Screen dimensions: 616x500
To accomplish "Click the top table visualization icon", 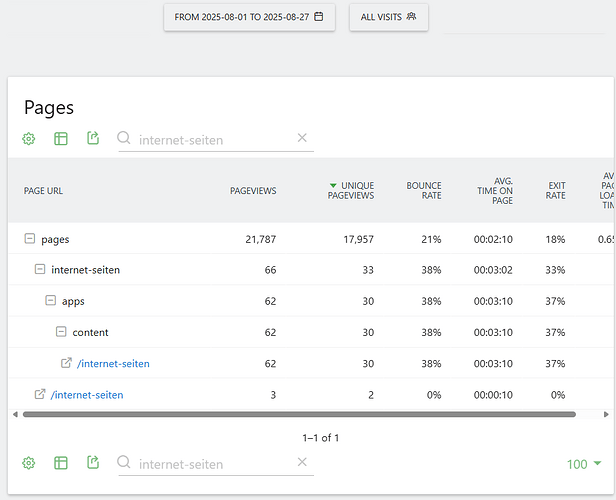I will point(61,139).
